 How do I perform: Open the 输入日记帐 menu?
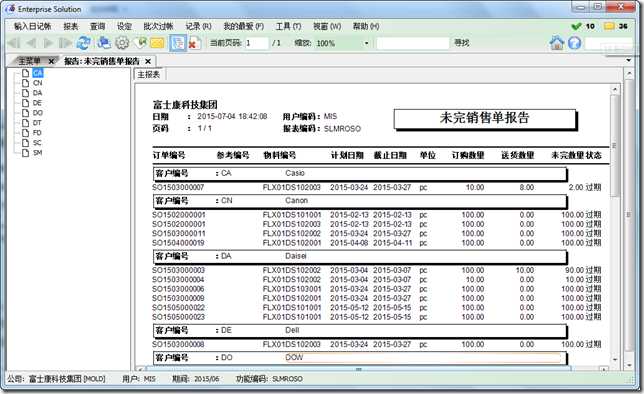pos(32,26)
